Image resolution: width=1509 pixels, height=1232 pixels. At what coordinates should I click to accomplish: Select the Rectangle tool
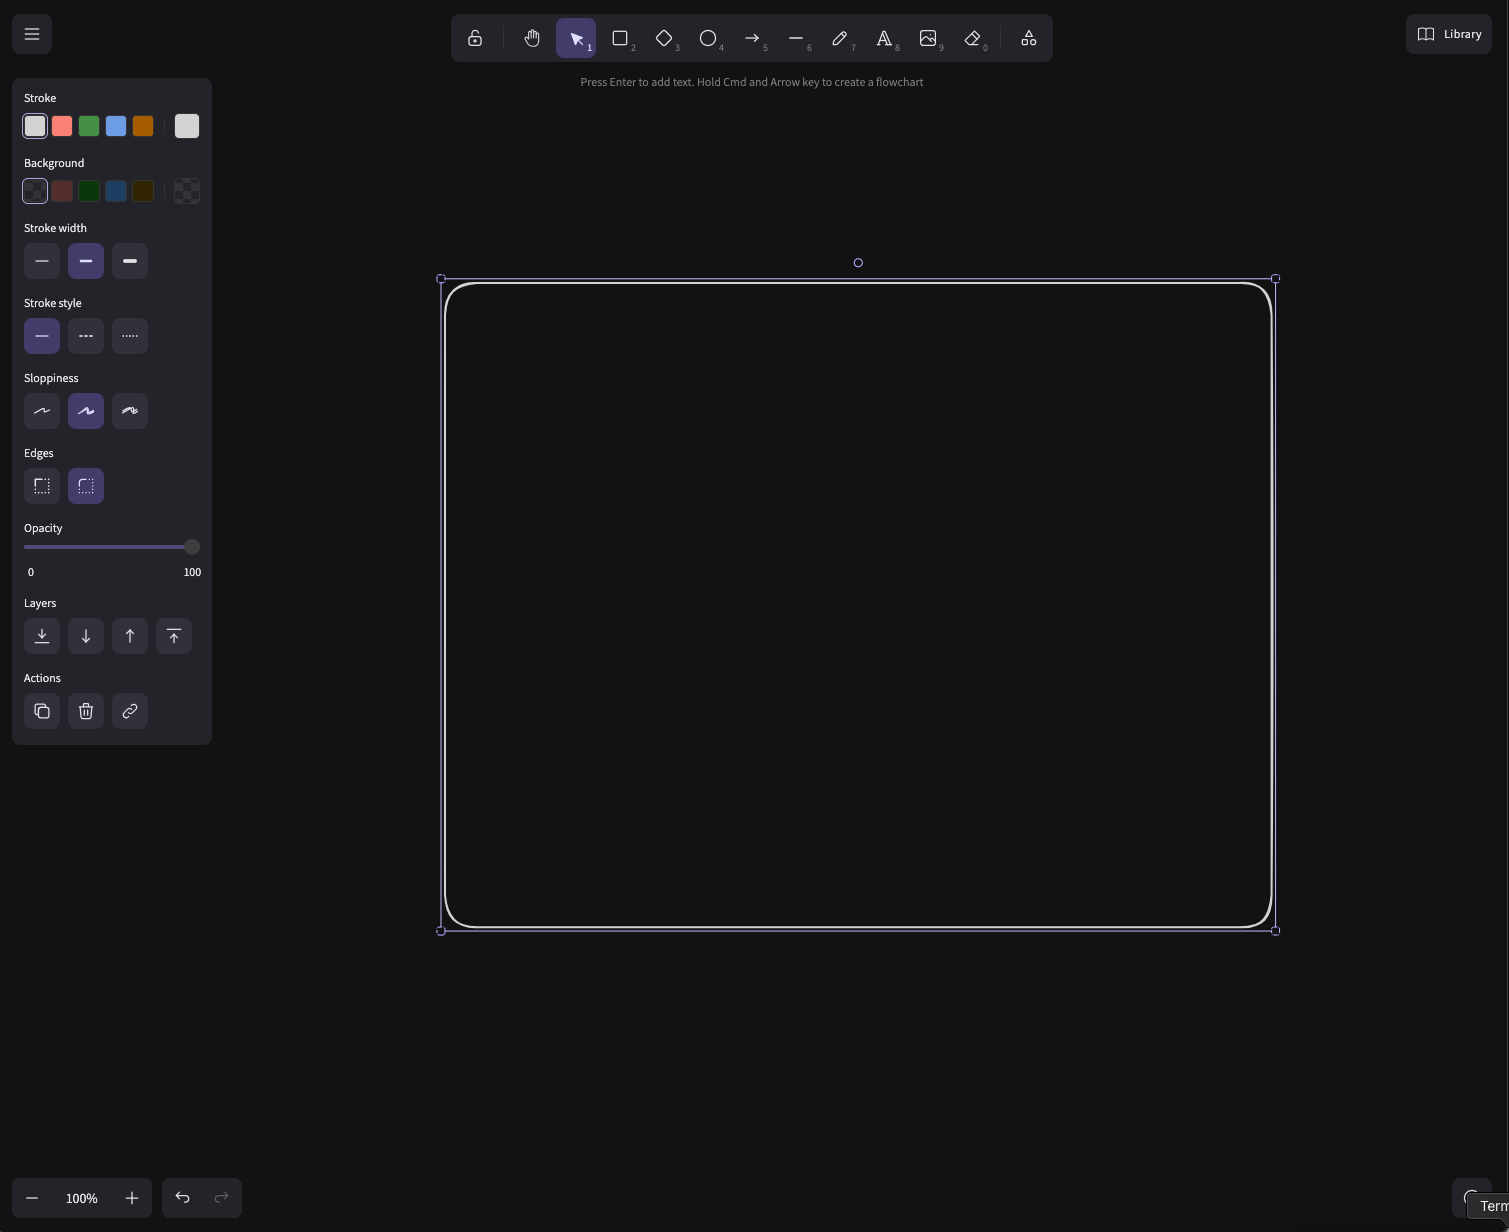[620, 38]
